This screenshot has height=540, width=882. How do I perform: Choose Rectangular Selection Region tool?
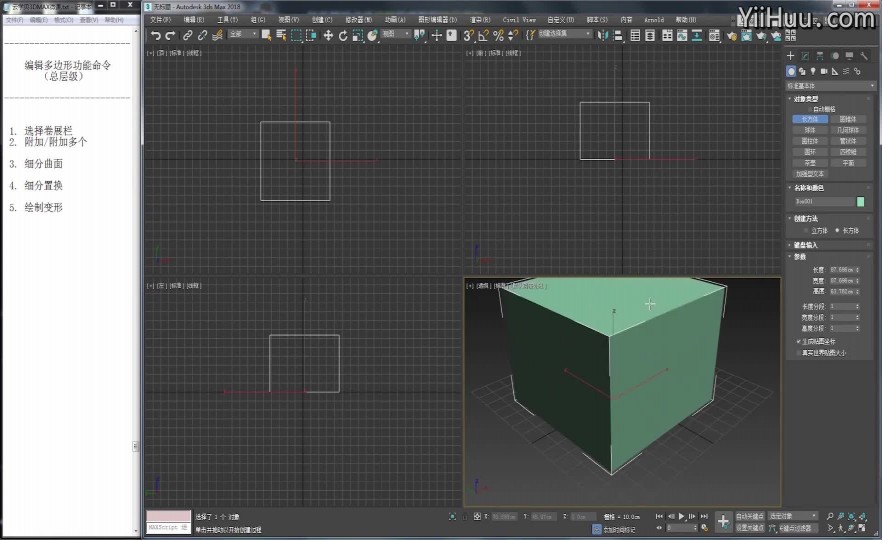296,35
